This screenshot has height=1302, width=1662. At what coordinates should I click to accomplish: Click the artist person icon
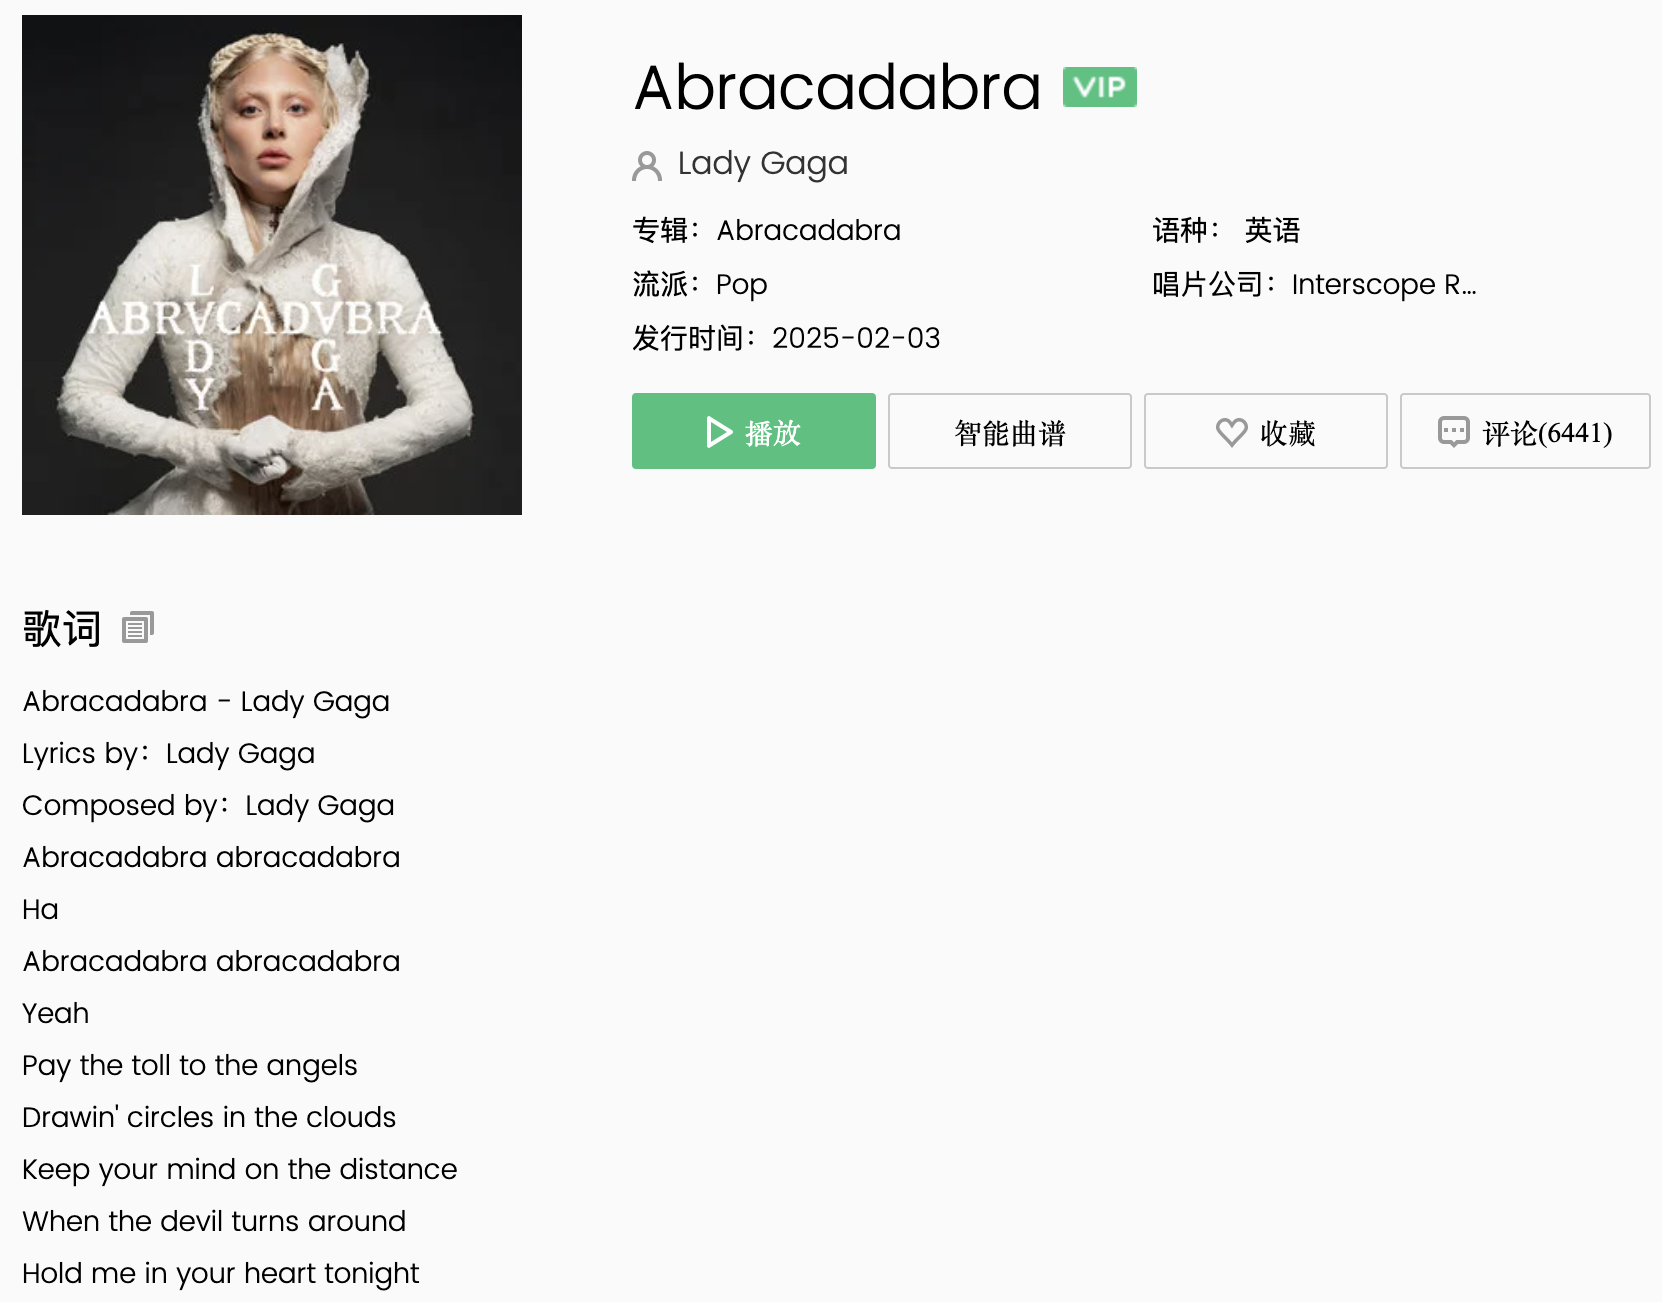[647, 165]
